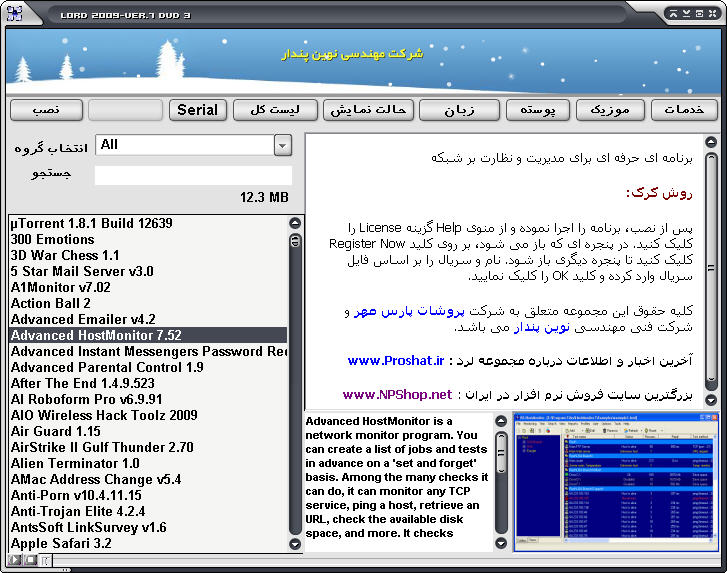Click the Serial button
Viewport: 727px width, 573px height.
[x=198, y=110]
